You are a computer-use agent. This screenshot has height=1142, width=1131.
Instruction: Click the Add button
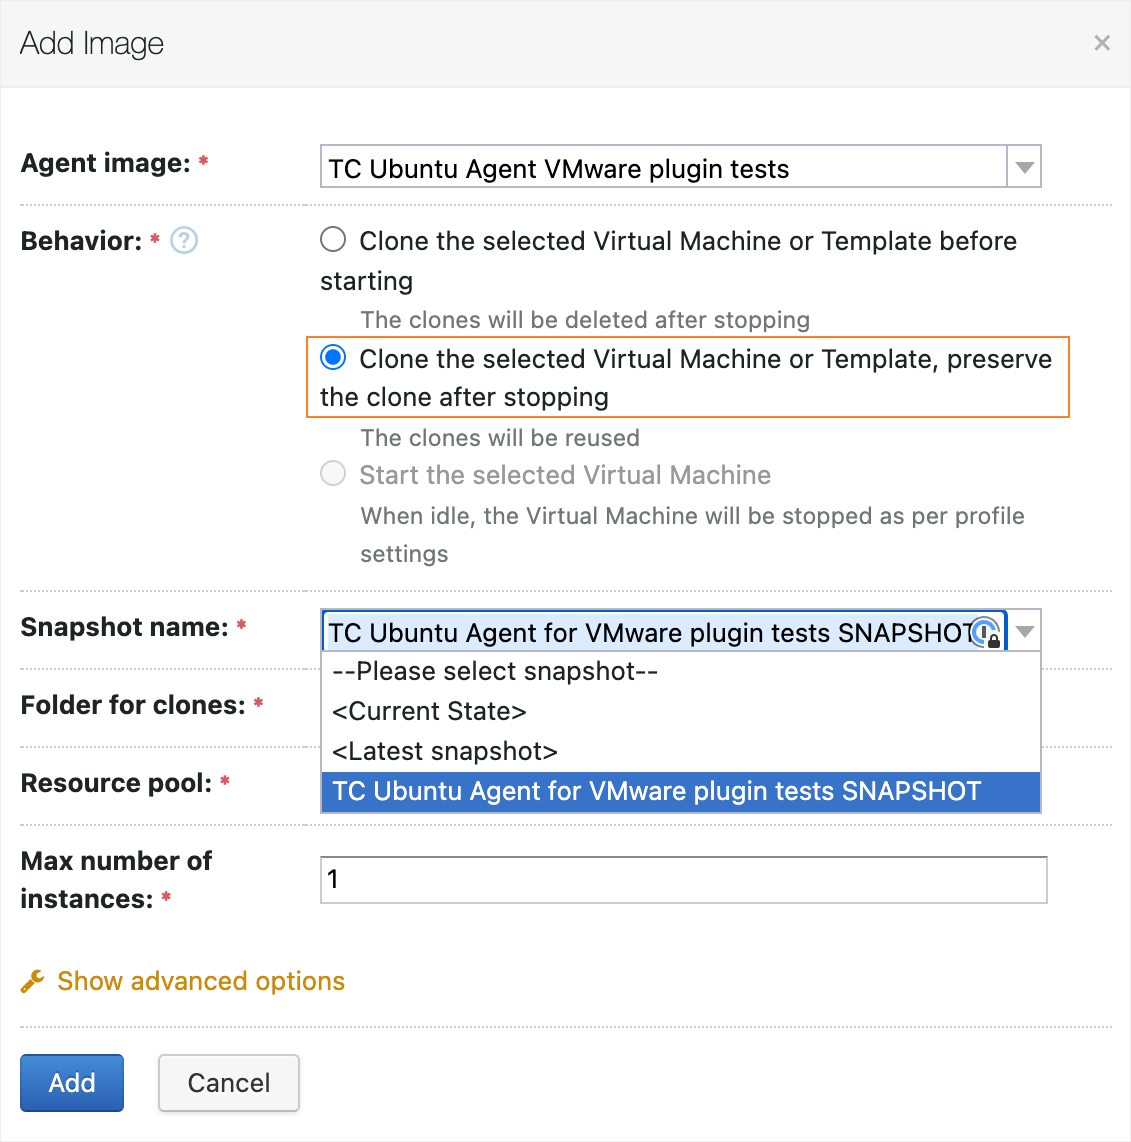pyautogui.click(x=71, y=1082)
